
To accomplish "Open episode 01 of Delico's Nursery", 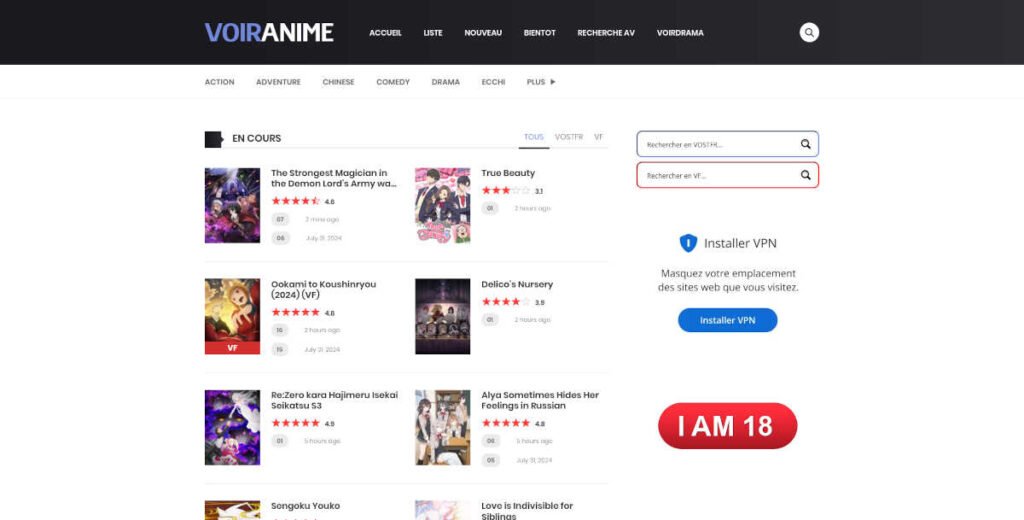I will point(490,319).
